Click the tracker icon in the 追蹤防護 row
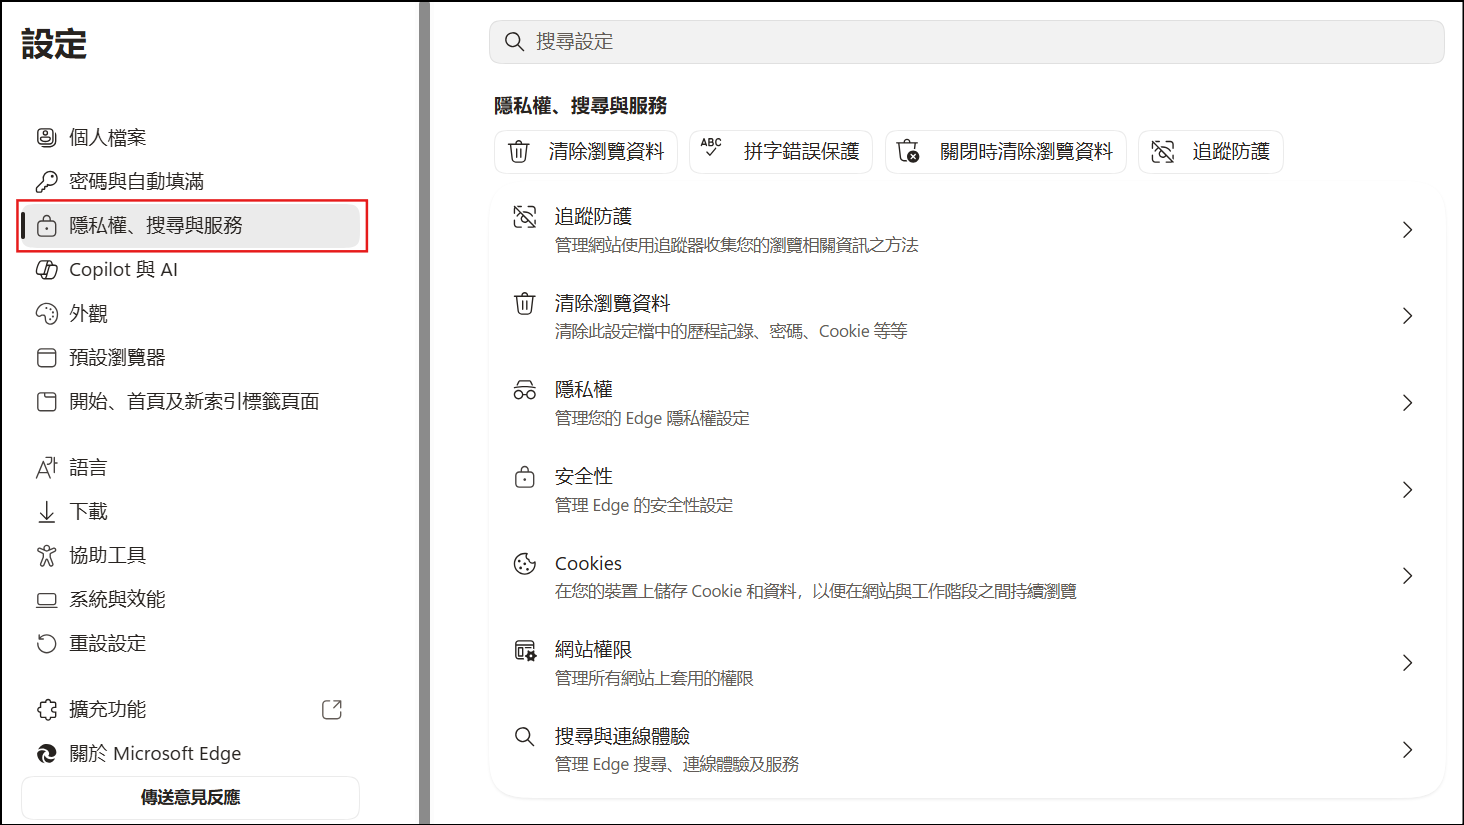This screenshot has height=825, width=1464. [525, 217]
